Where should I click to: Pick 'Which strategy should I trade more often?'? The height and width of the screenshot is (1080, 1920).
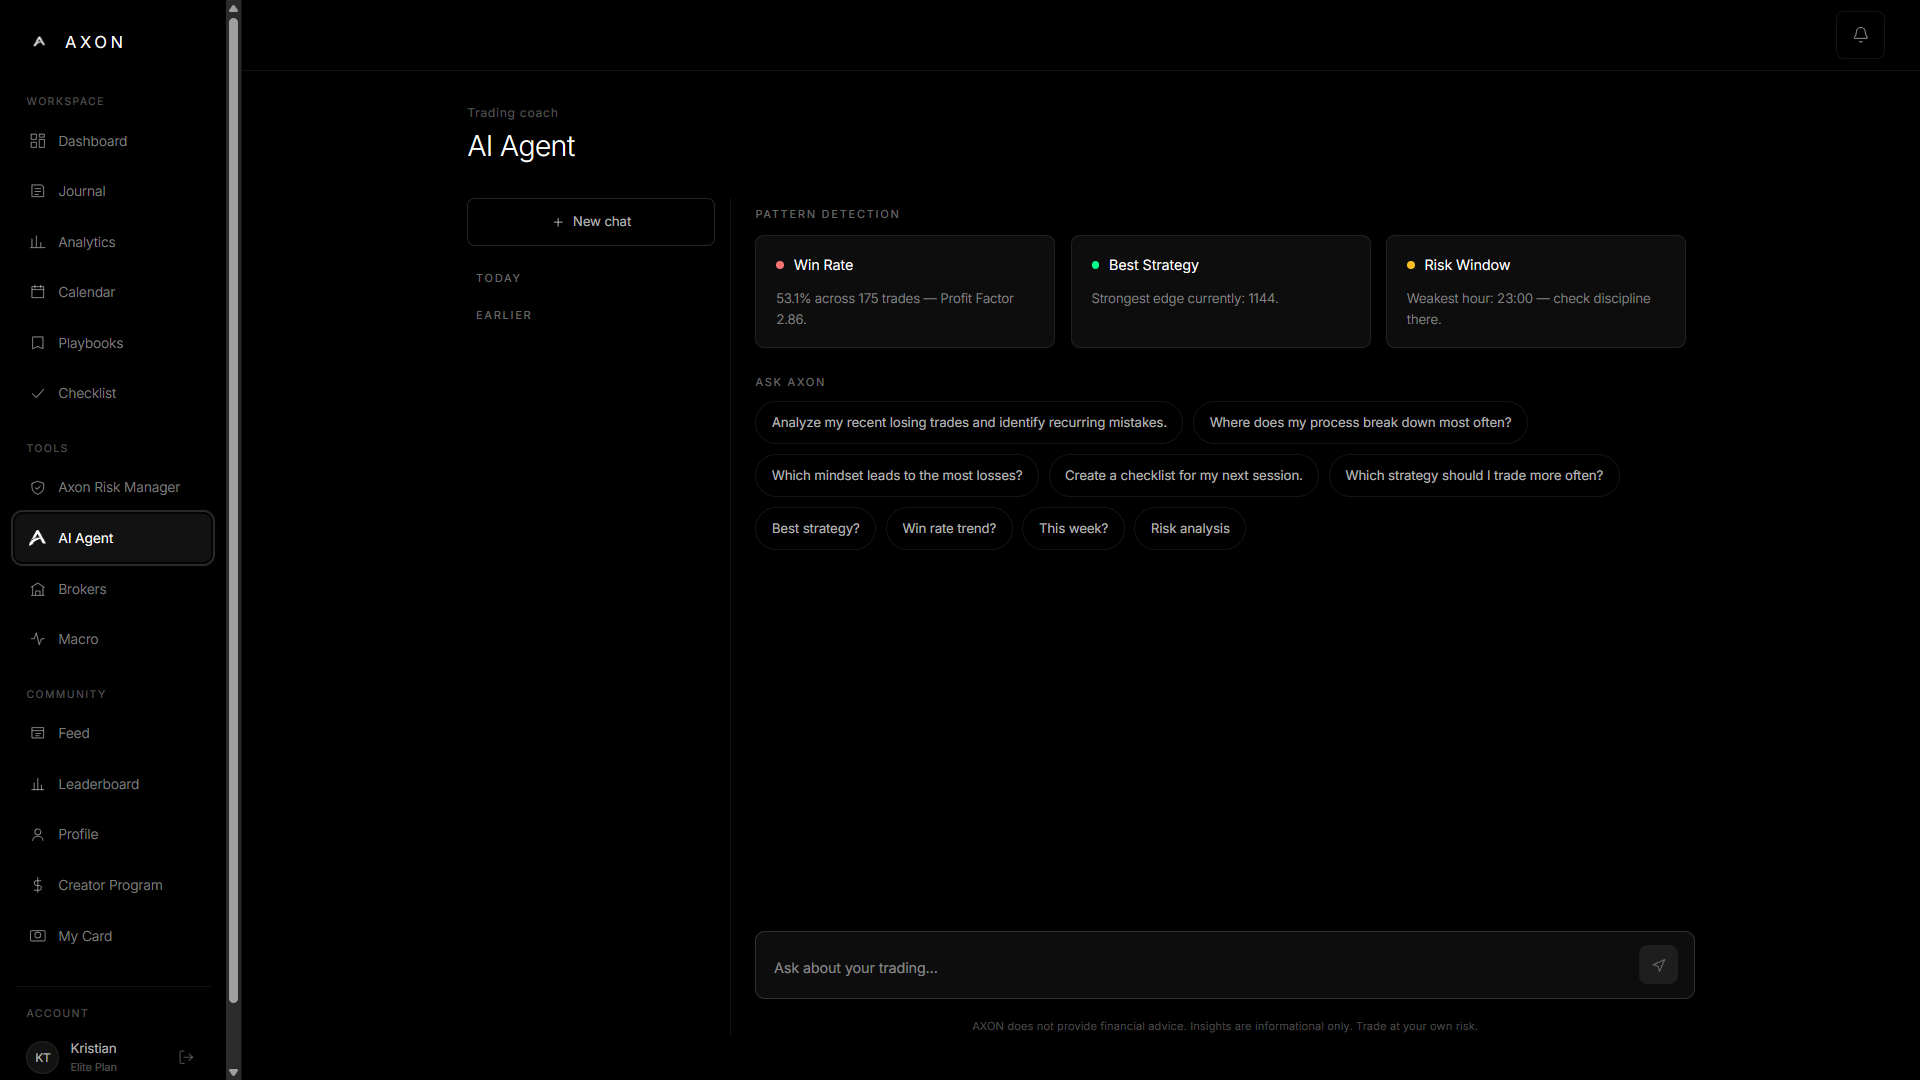click(x=1474, y=475)
